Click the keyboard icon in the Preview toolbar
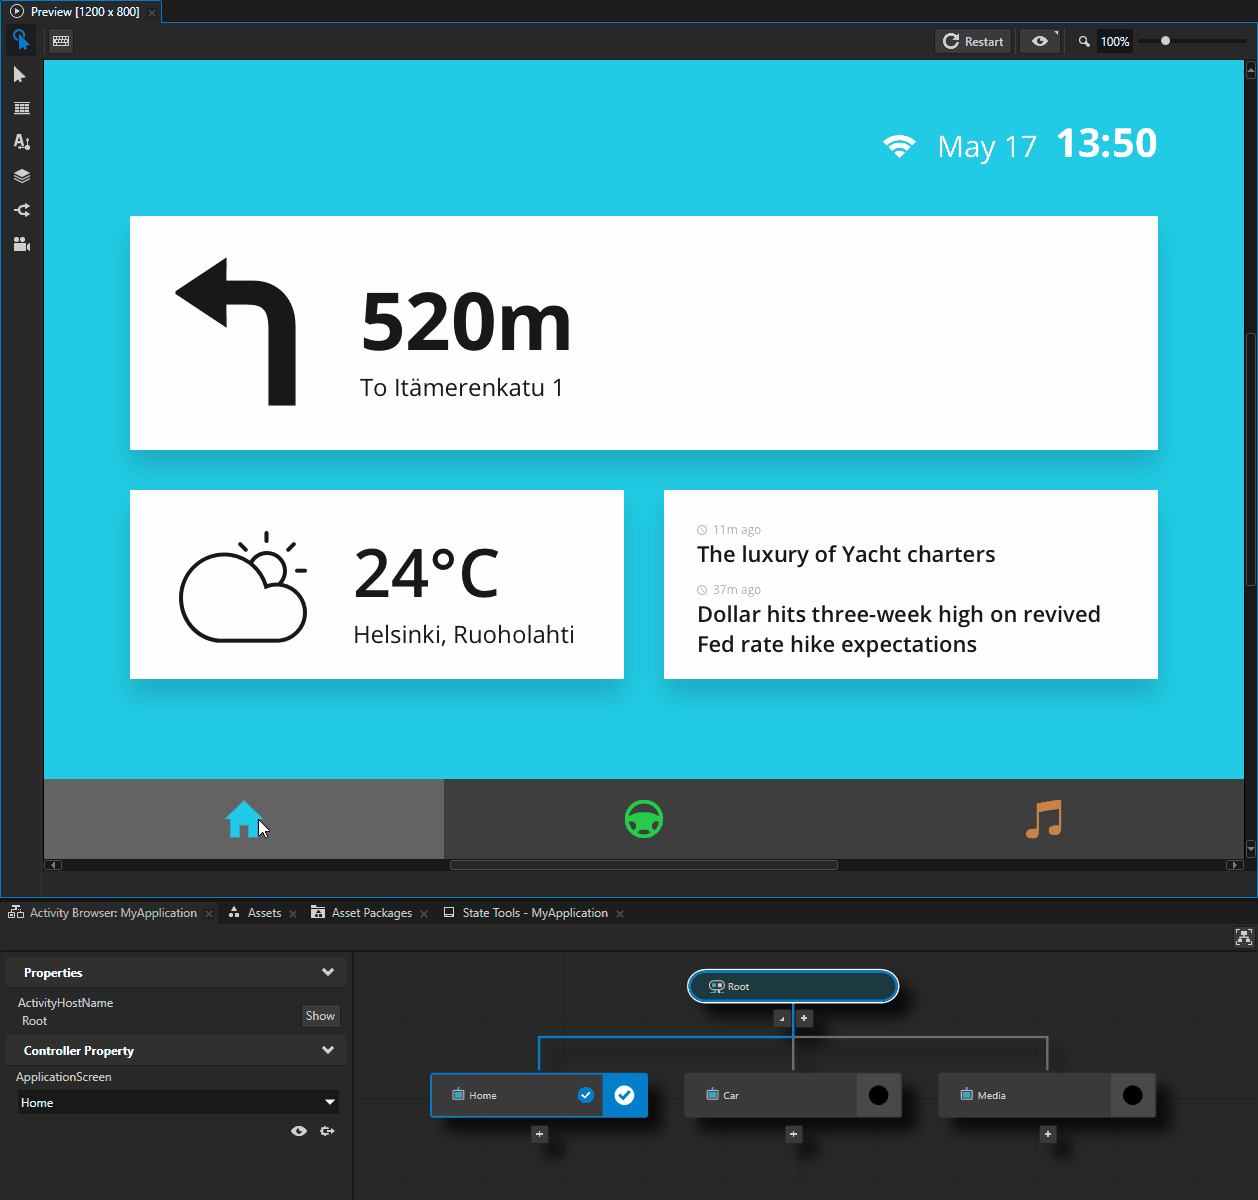 61,41
